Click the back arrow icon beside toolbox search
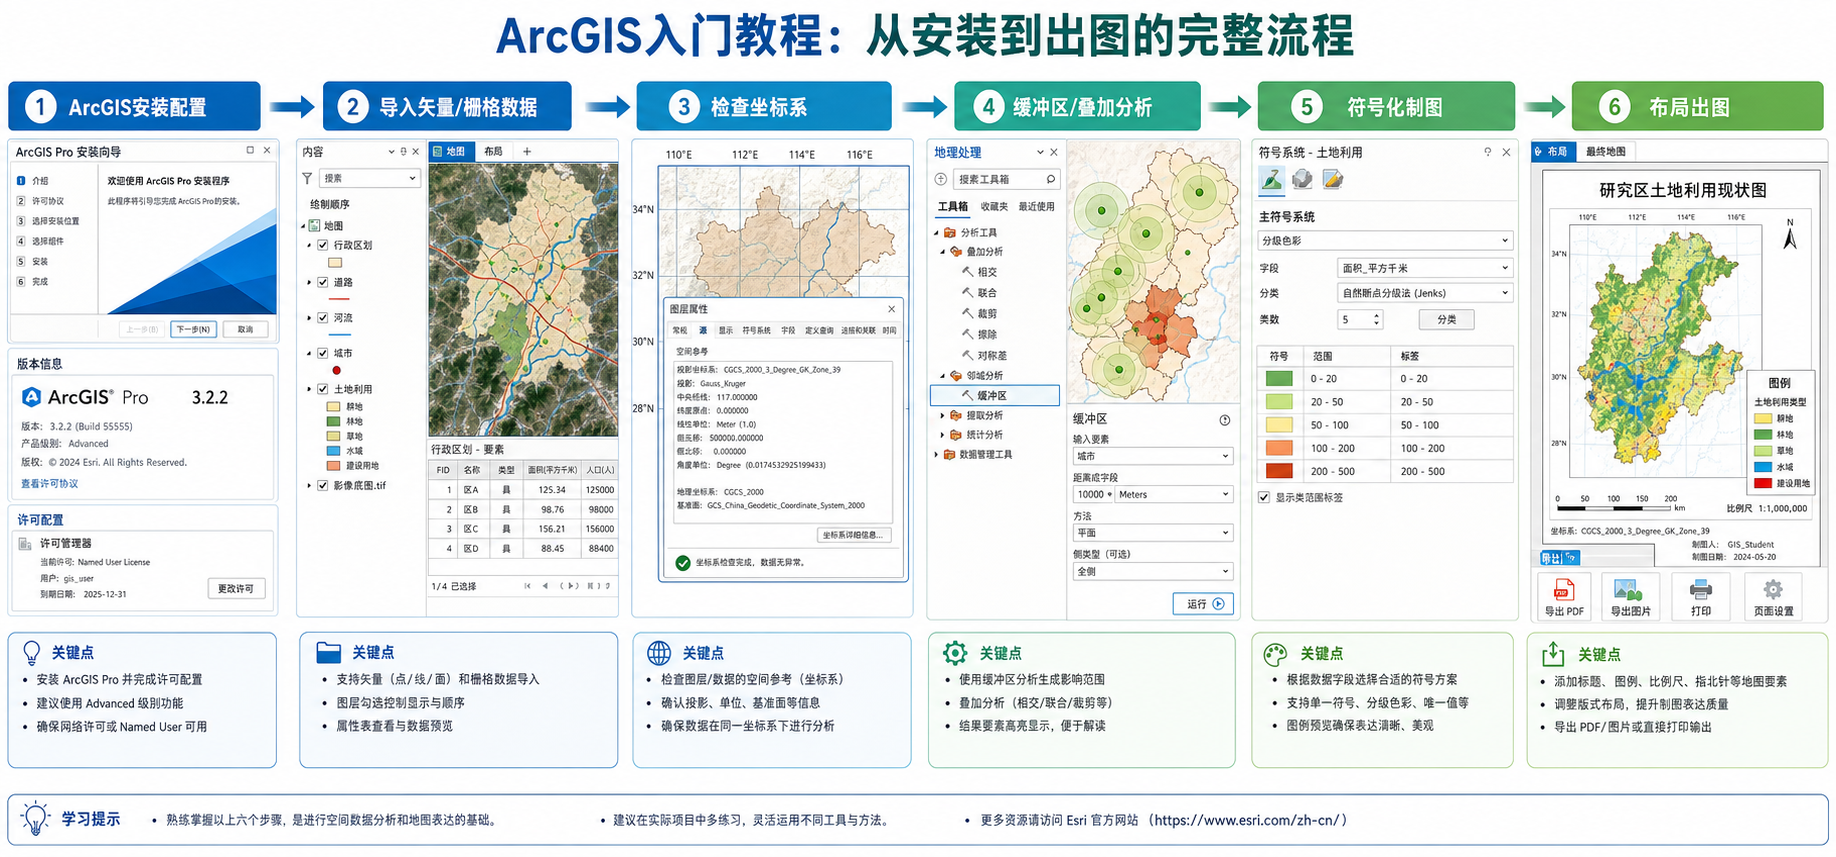This screenshot has width=1836, height=857. pos(940,179)
